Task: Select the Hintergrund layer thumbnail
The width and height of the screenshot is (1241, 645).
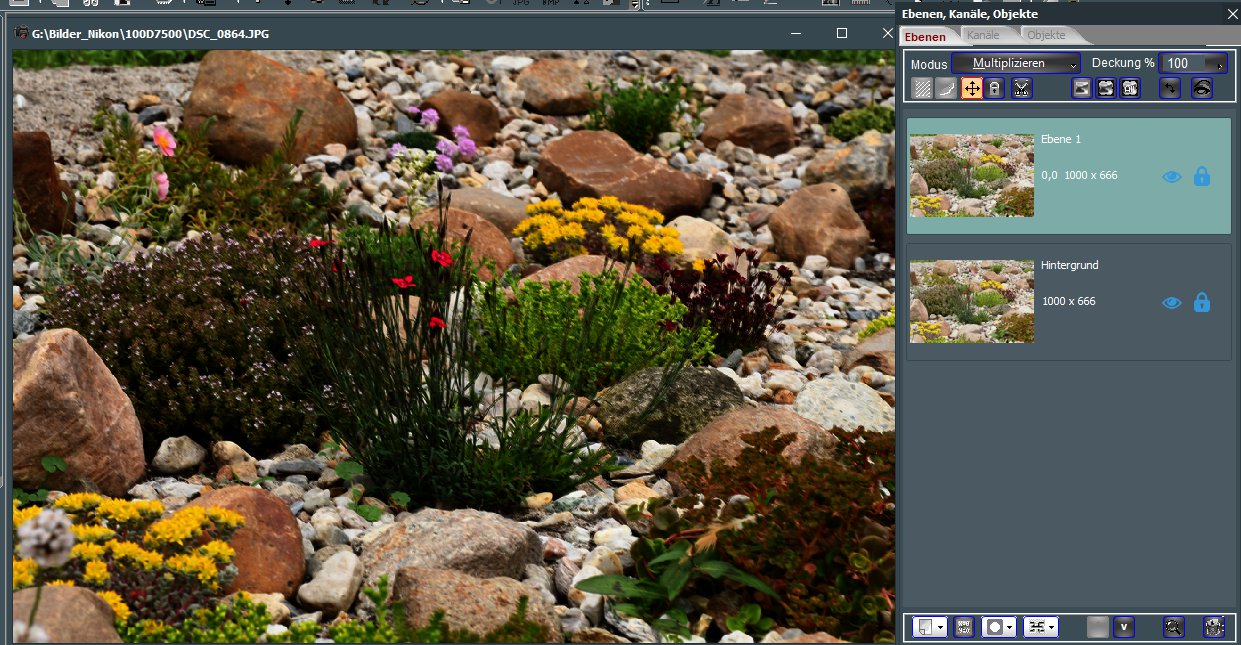Action: [972, 301]
